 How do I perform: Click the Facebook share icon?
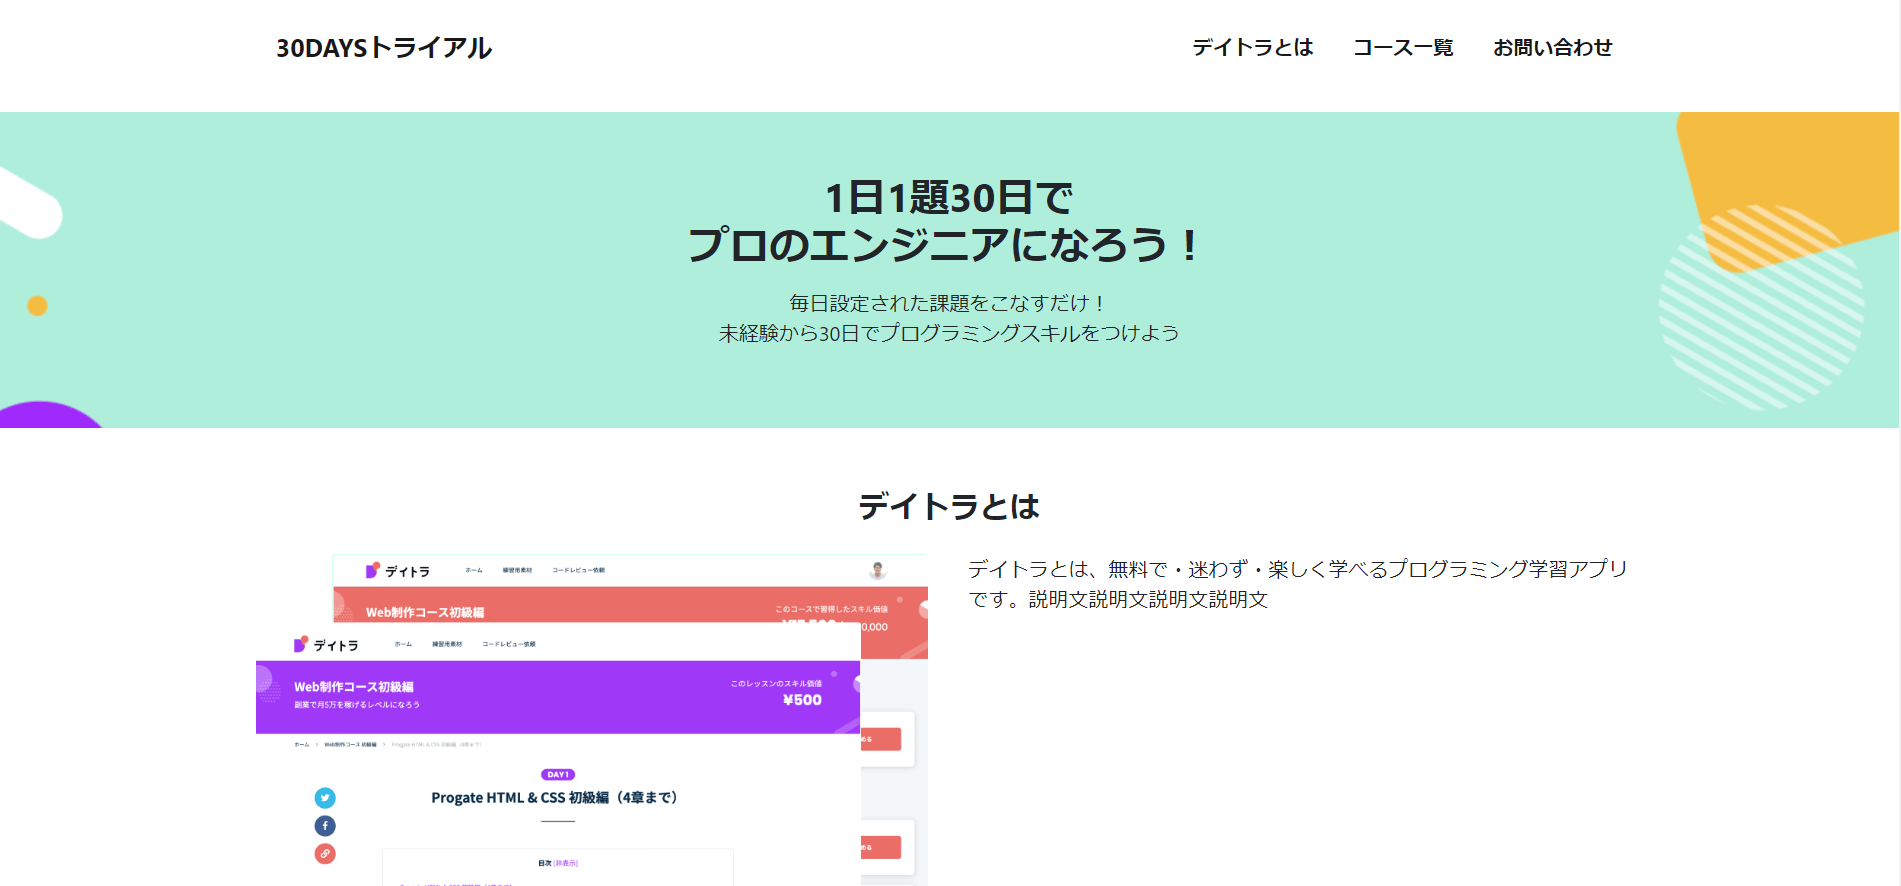[x=325, y=826]
